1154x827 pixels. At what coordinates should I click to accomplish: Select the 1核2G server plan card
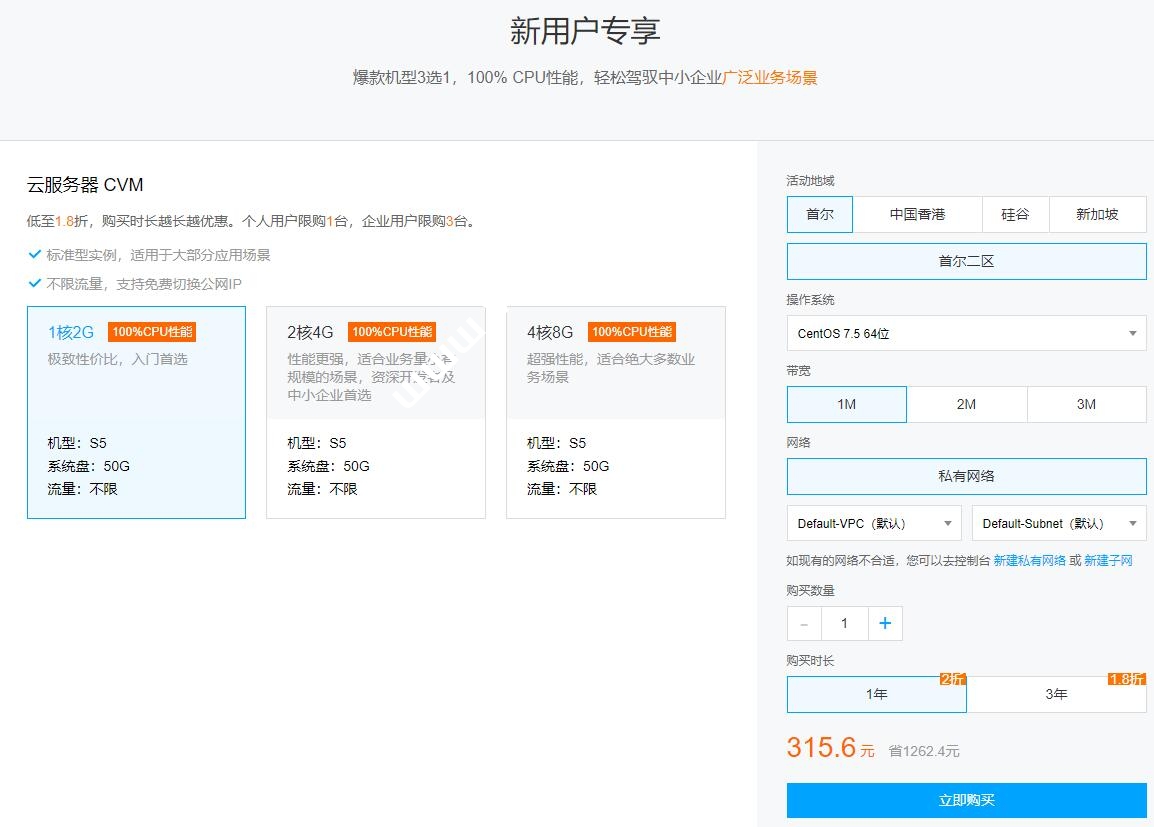click(x=136, y=412)
